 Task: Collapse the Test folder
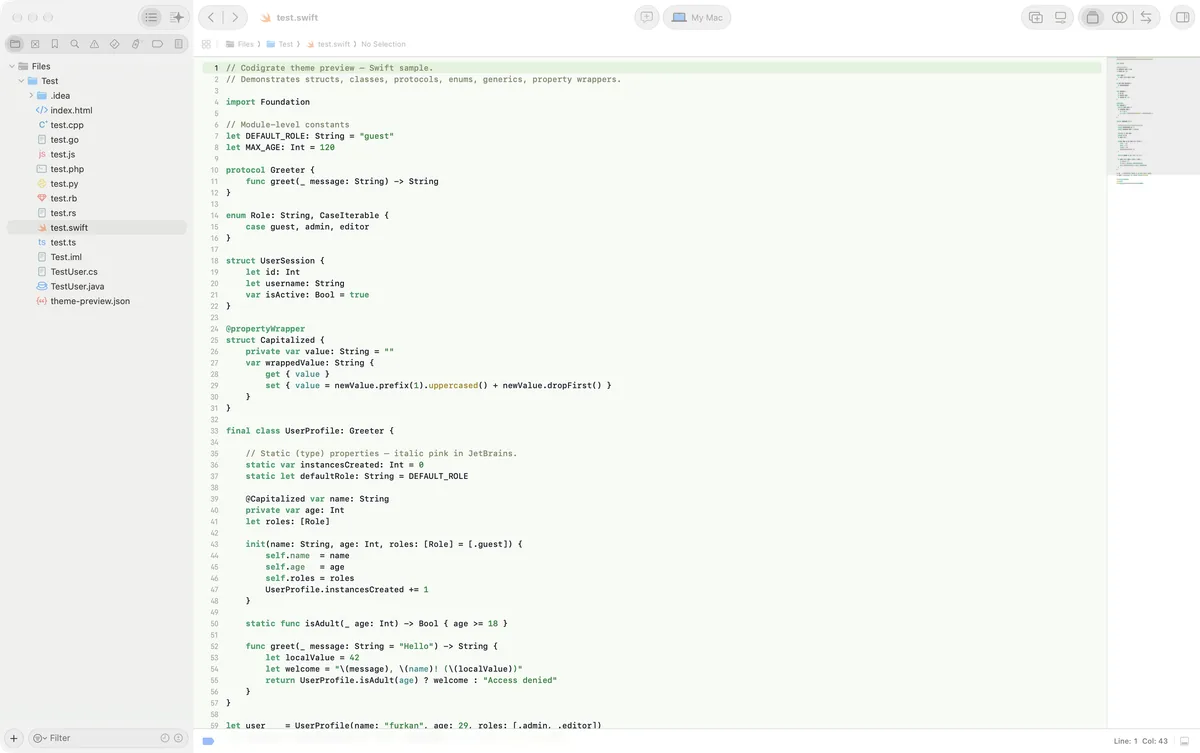(x=22, y=81)
